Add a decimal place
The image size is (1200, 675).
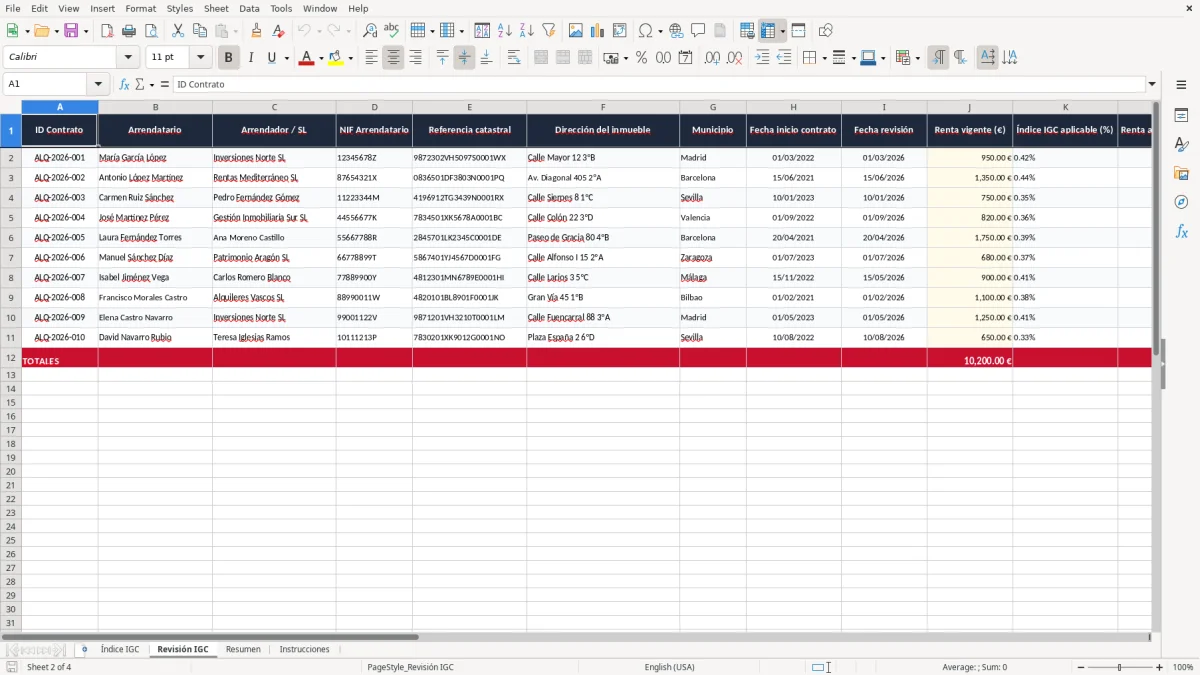click(x=712, y=58)
